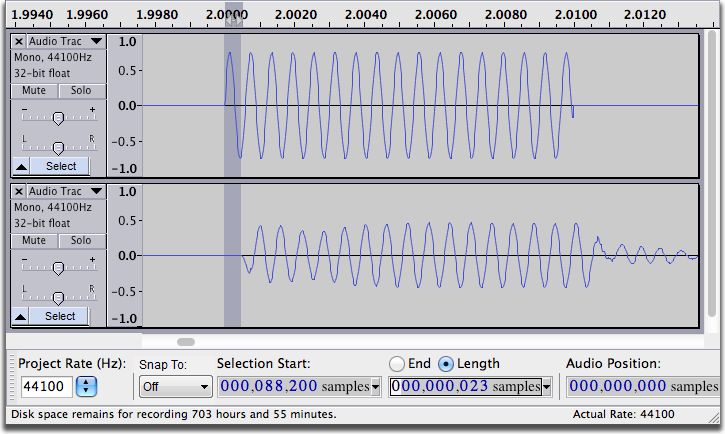The width and height of the screenshot is (725, 434).
Task: Click the horizontal scrollbar thumb
Action: pos(186,342)
